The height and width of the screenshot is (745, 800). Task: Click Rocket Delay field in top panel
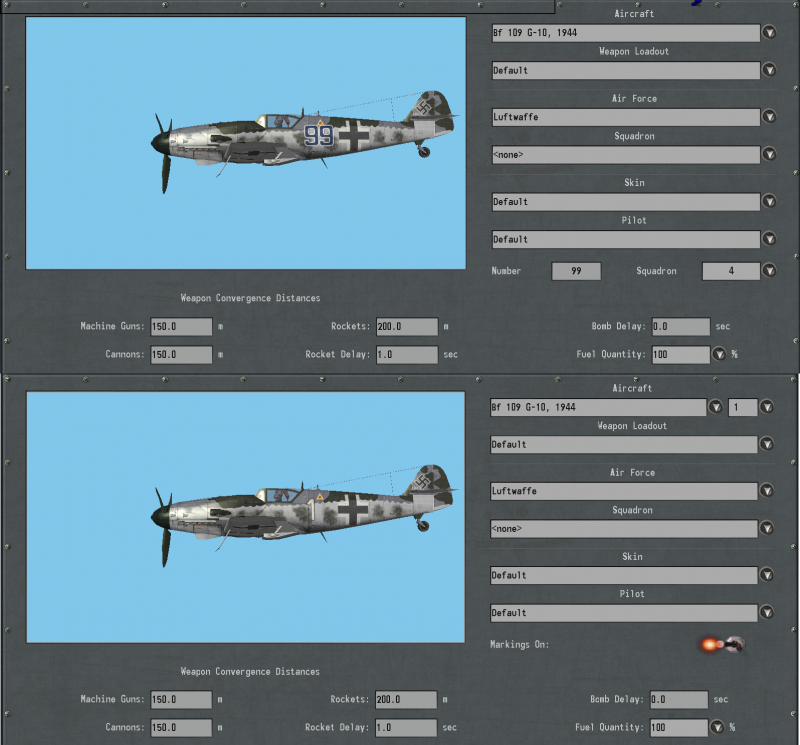407,355
